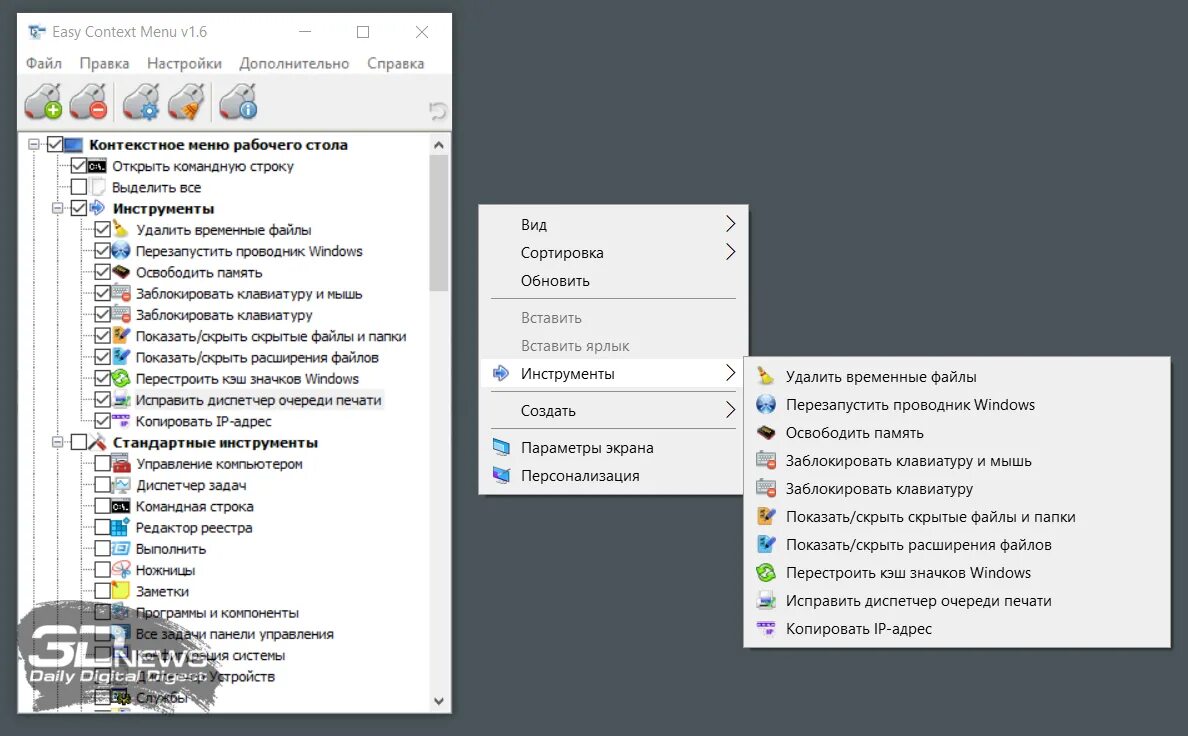Click icon beside tree item Копировать IP-адрес
The height and width of the screenshot is (736, 1188).
(121, 421)
